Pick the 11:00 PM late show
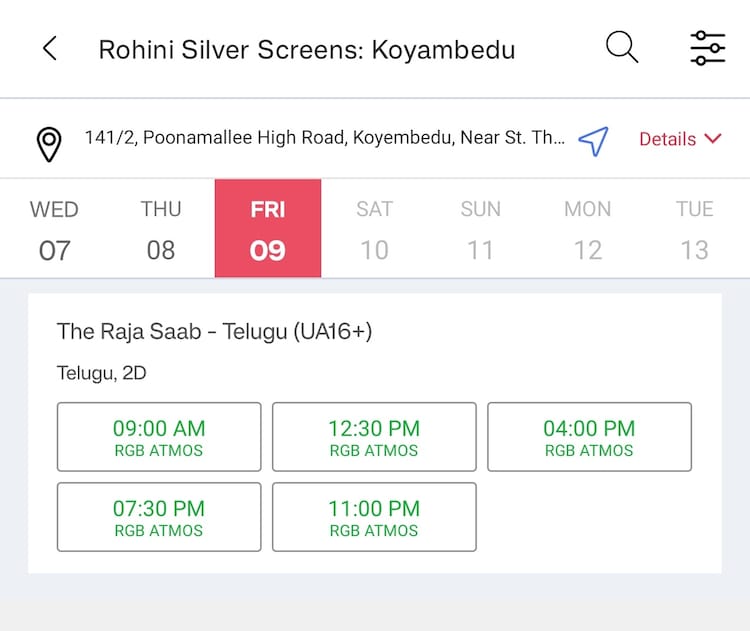The height and width of the screenshot is (631, 750). [x=374, y=517]
